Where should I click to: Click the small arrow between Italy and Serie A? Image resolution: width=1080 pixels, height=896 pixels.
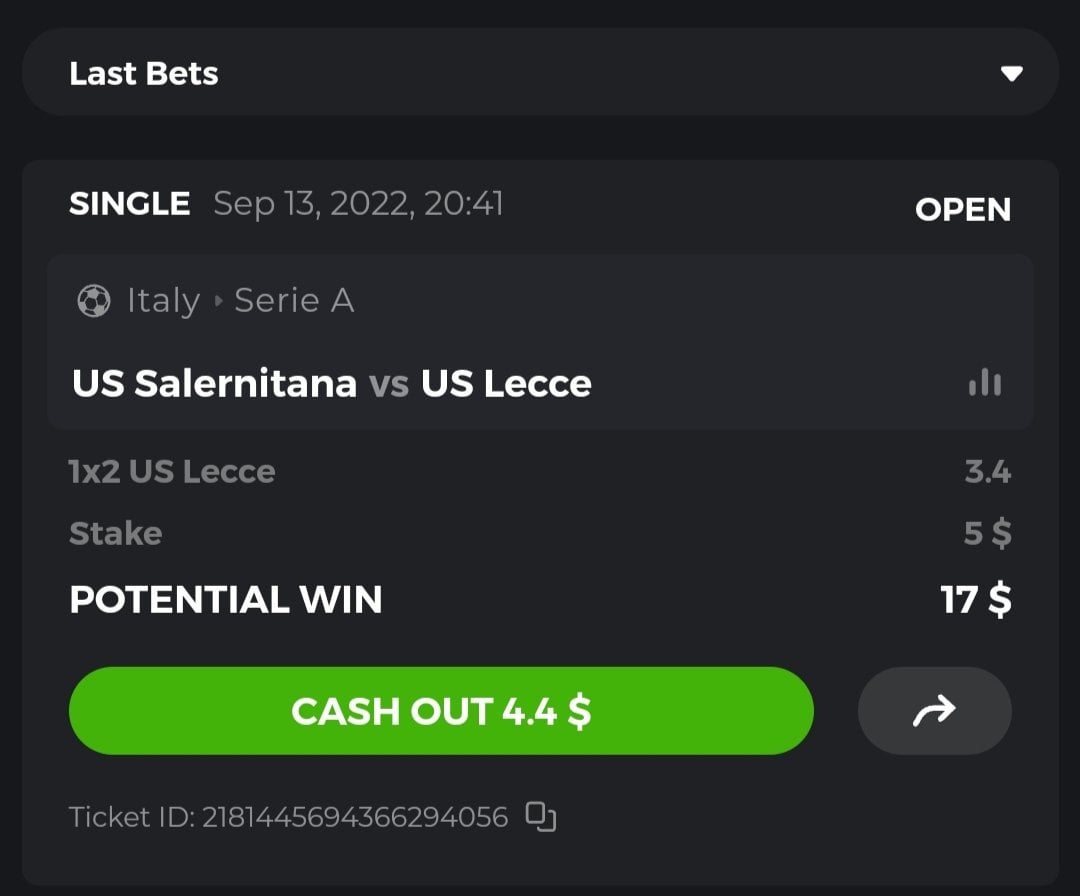218,302
